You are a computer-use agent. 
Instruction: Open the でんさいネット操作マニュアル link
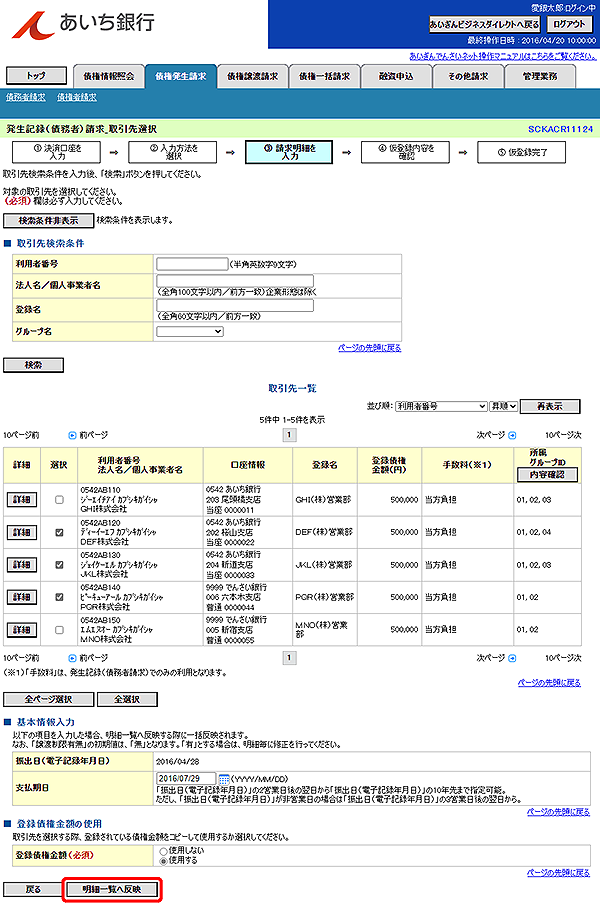click(502, 56)
